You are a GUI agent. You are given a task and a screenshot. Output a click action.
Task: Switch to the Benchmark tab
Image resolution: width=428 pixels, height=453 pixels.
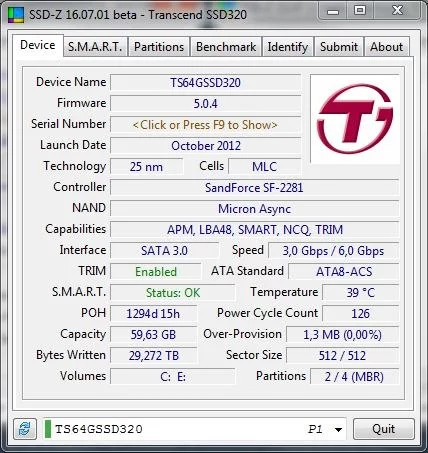(x=226, y=47)
